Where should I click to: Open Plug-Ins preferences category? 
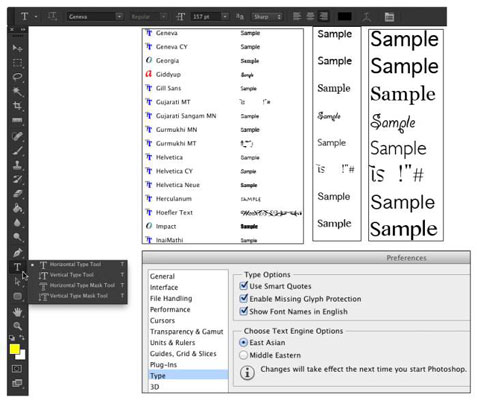(x=163, y=365)
